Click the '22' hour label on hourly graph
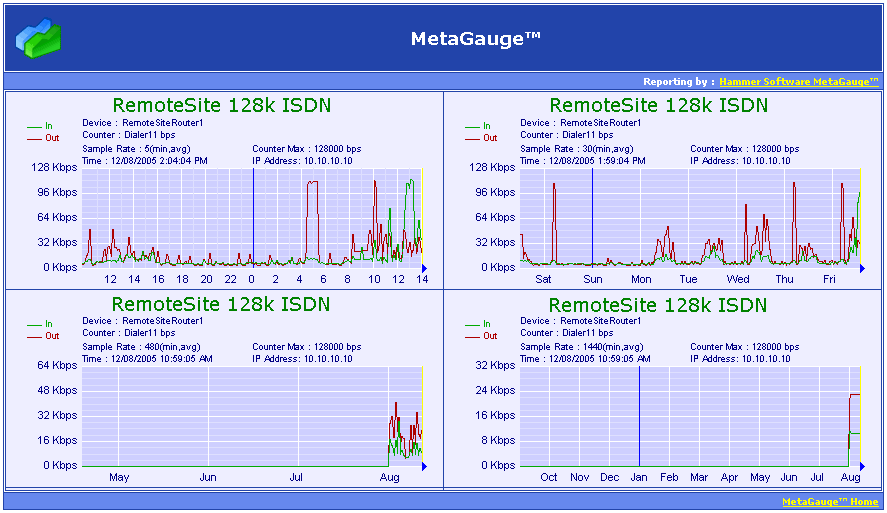887x513 pixels. (x=230, y=279)
